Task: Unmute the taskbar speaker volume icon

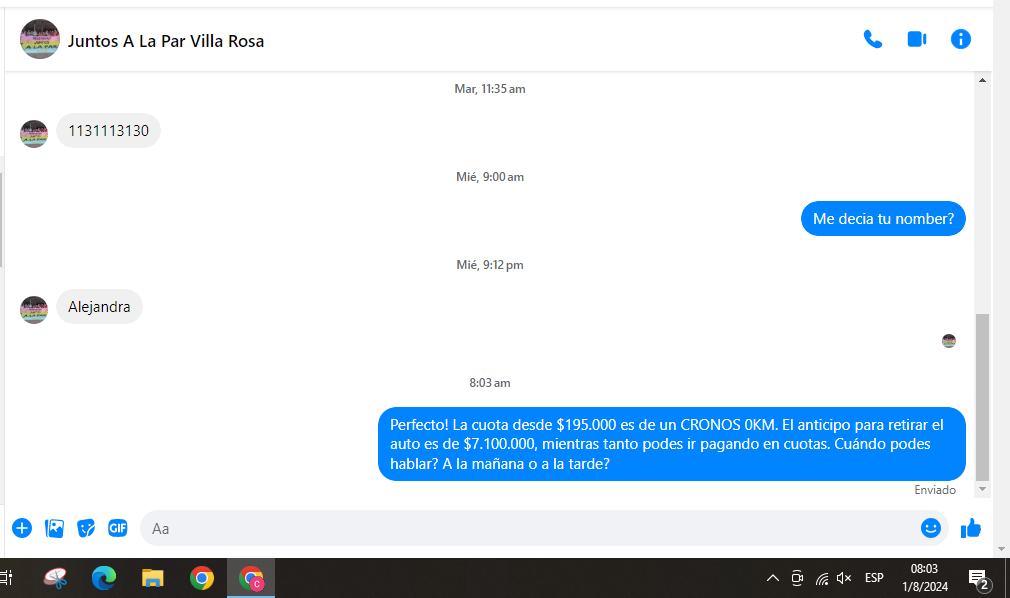Action: pyautogui.click(x=844, y=578)
